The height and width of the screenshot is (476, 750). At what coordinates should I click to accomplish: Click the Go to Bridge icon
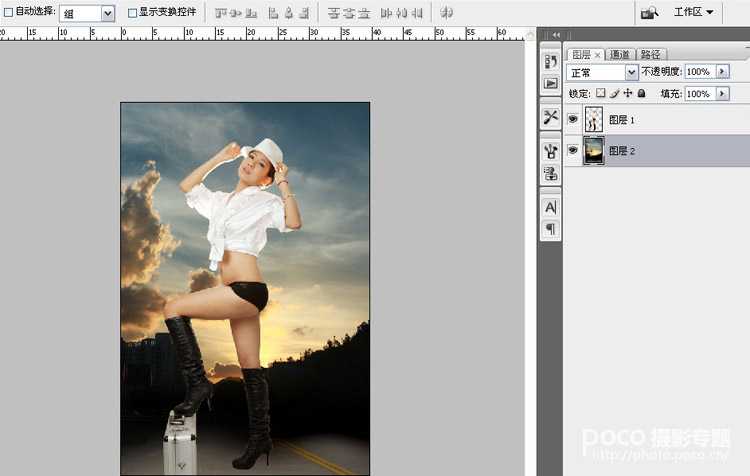coord(650,12)
